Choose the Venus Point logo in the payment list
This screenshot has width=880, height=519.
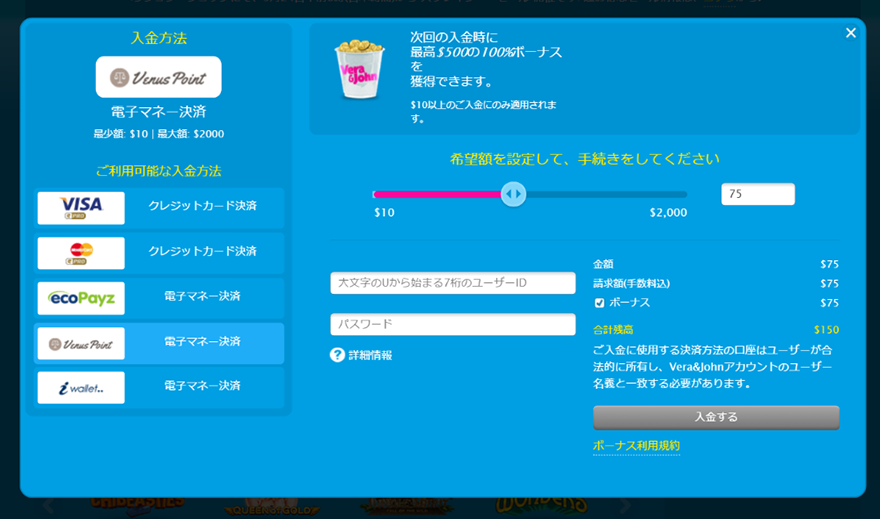(81, 343)
